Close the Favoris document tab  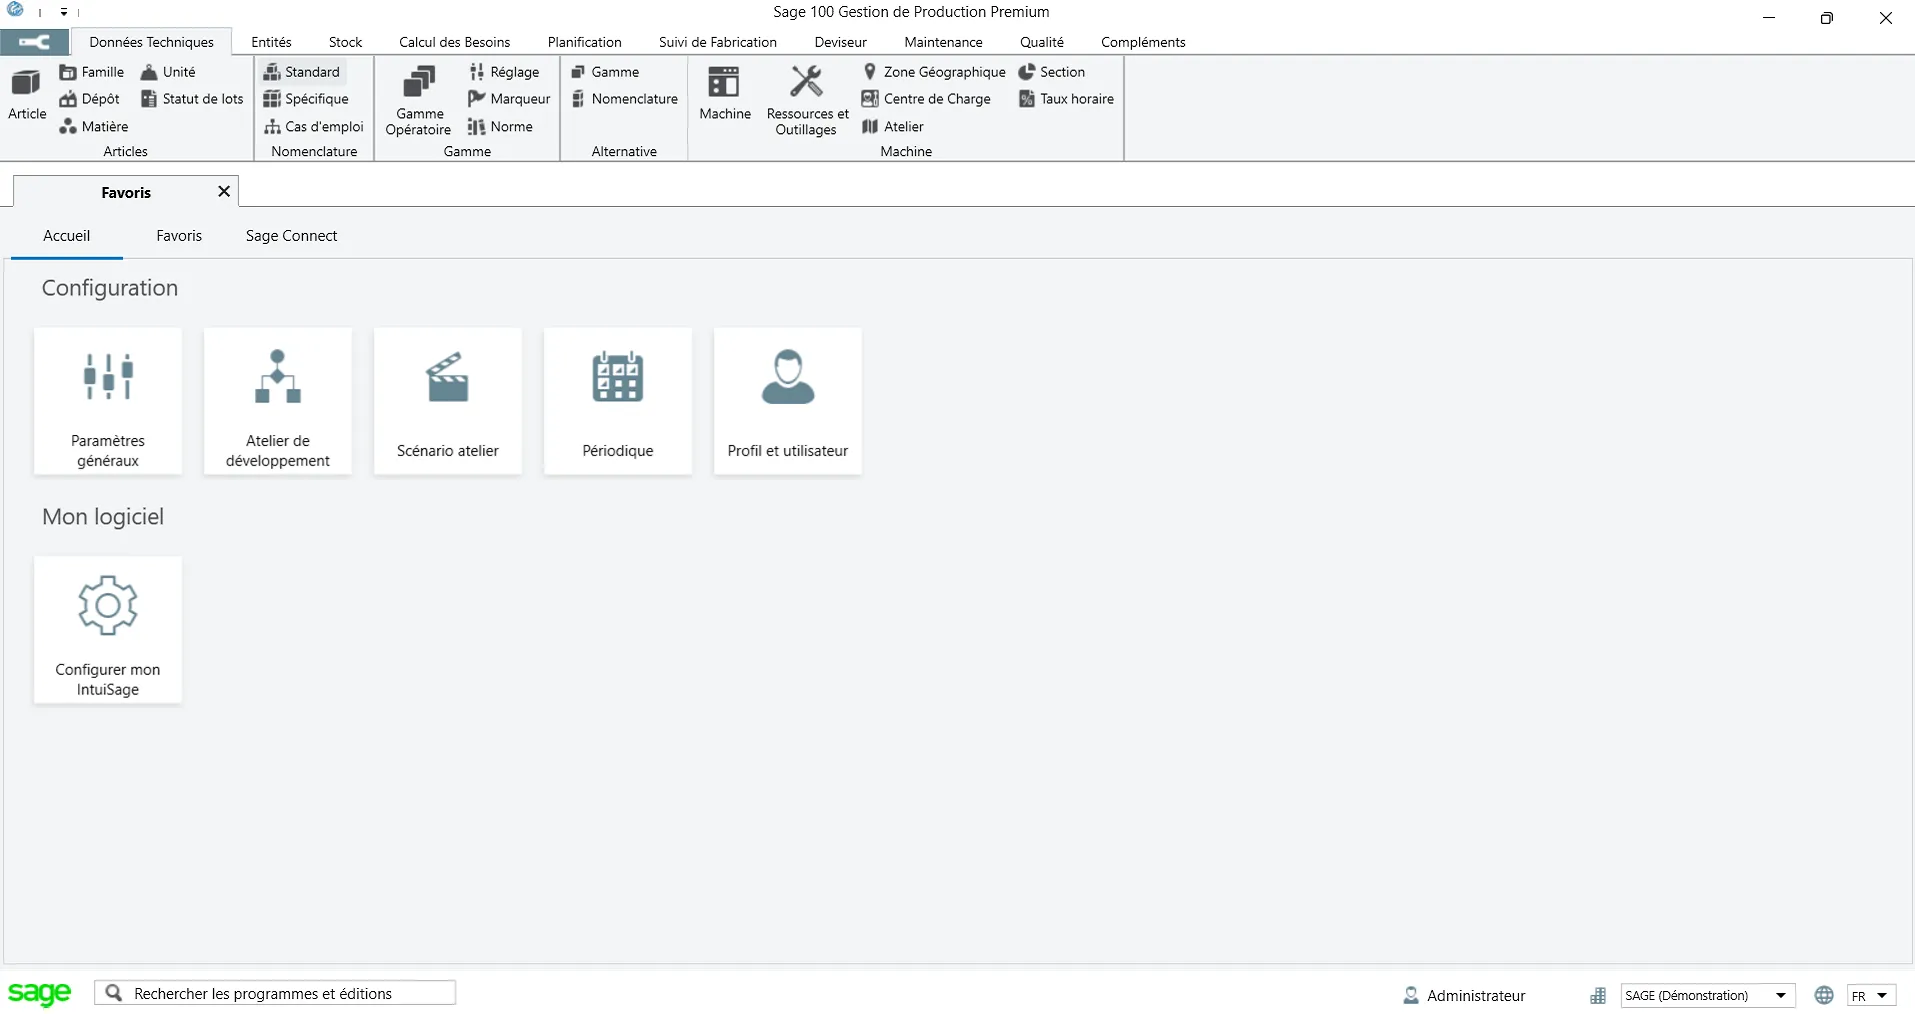(x=224, y=191)
